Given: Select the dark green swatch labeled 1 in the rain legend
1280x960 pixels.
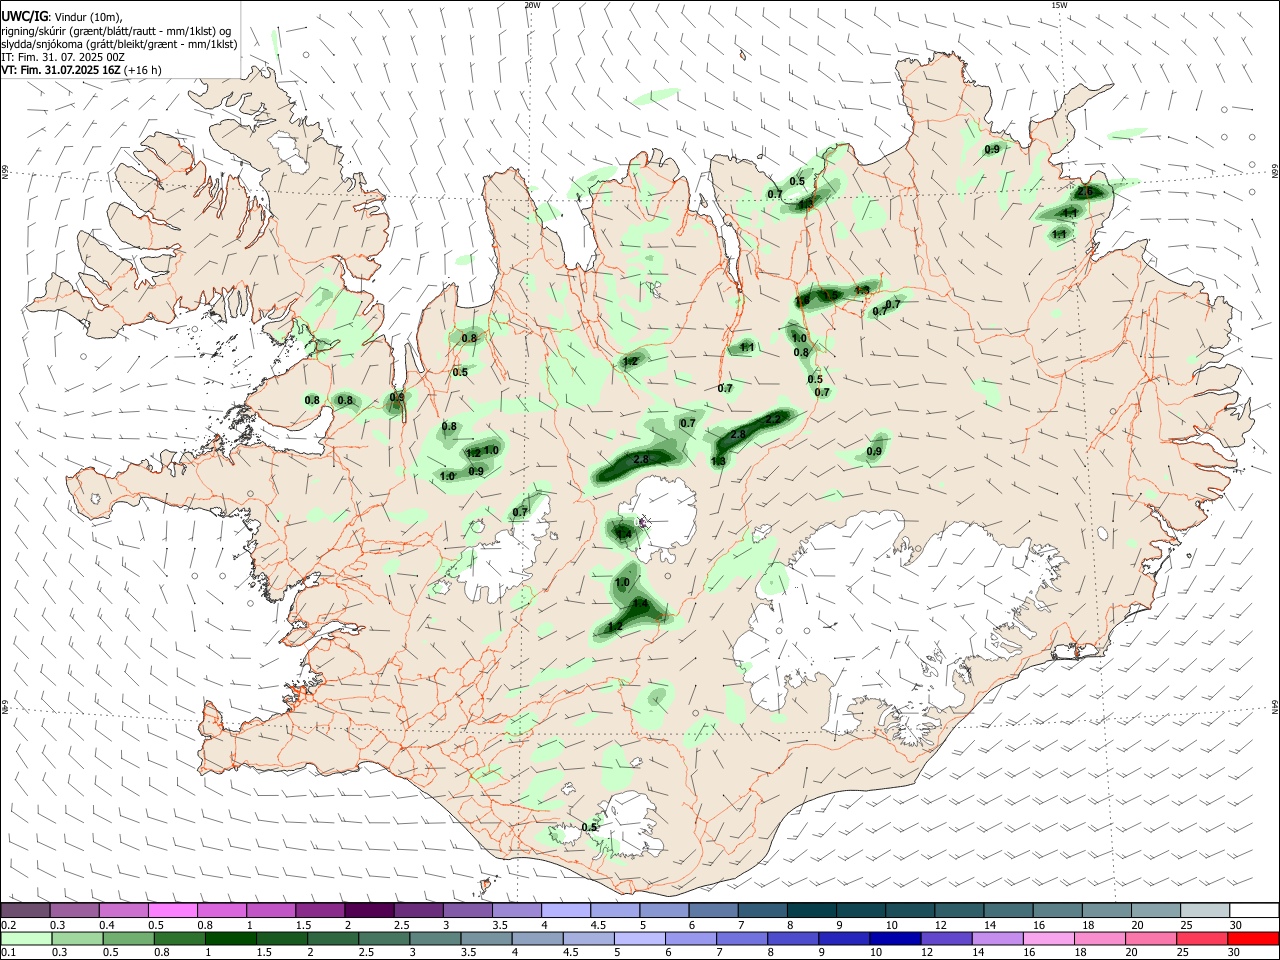Looking at the screenshot, I should (x=230, y=938).
